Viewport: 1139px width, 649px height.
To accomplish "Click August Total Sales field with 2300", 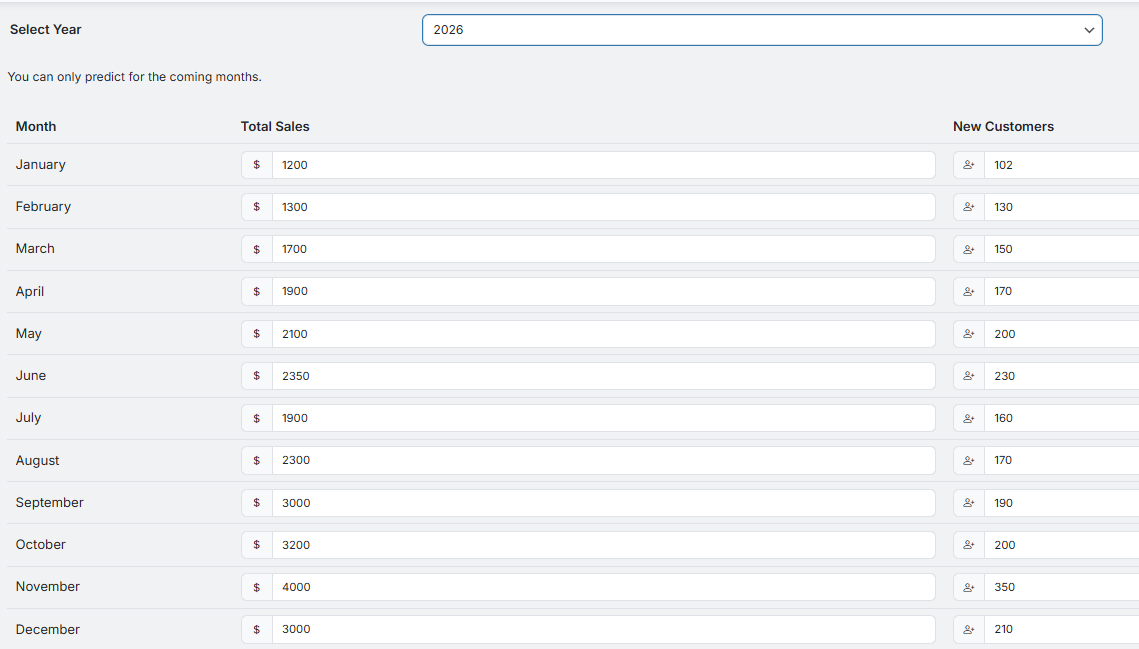I will point(603,461).
